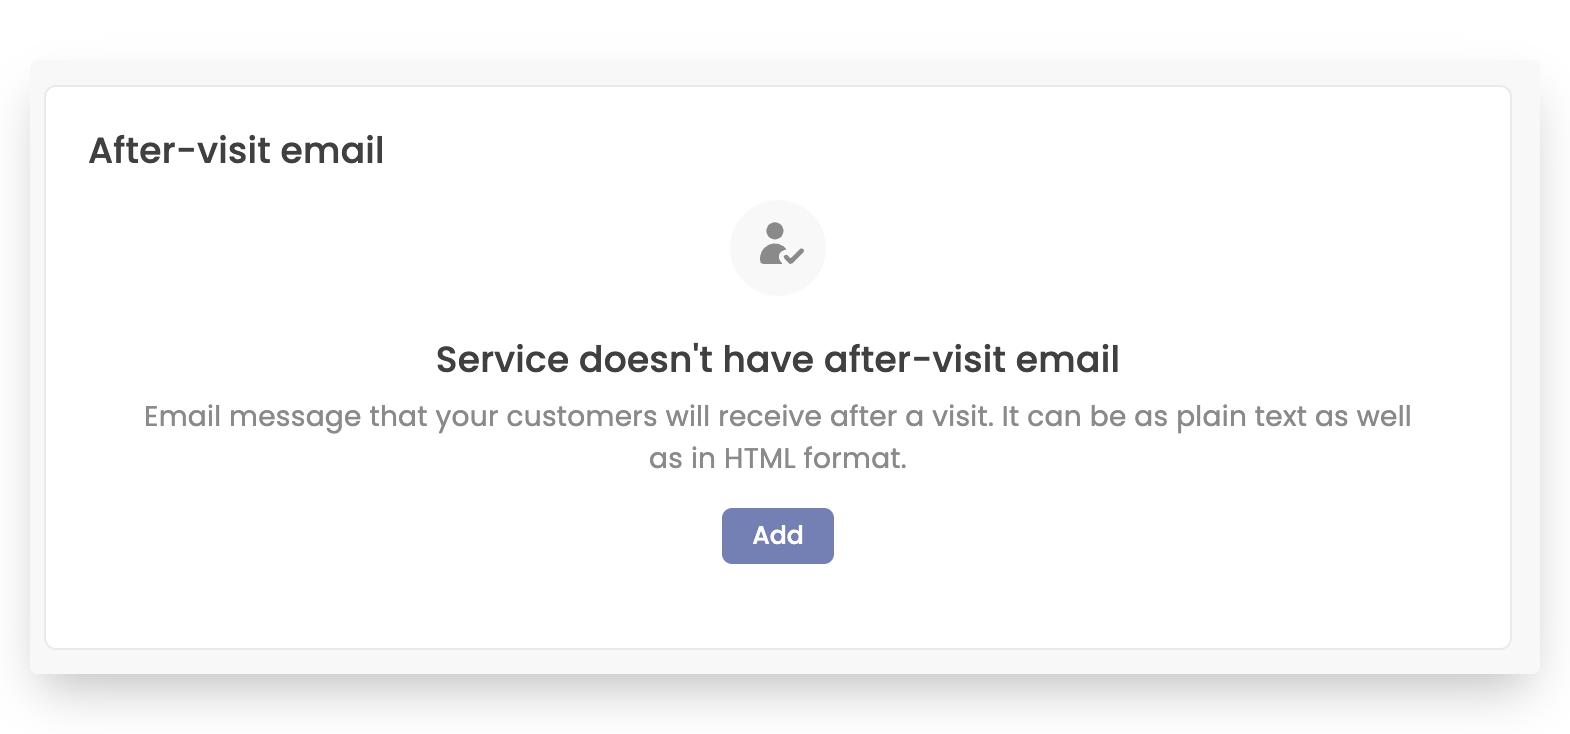Click the "After-visit email" section title
This screenshot has height=734, width=1570.
(x=236, y=151)
